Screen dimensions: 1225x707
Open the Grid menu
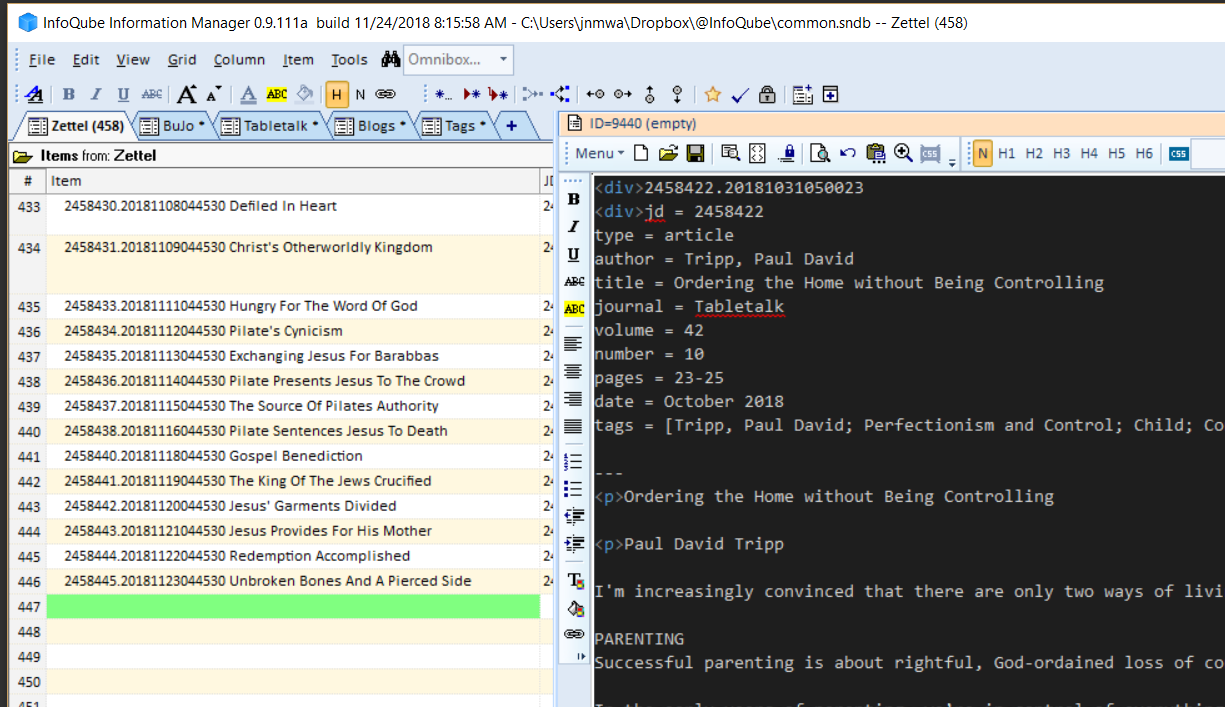point(182,60)
